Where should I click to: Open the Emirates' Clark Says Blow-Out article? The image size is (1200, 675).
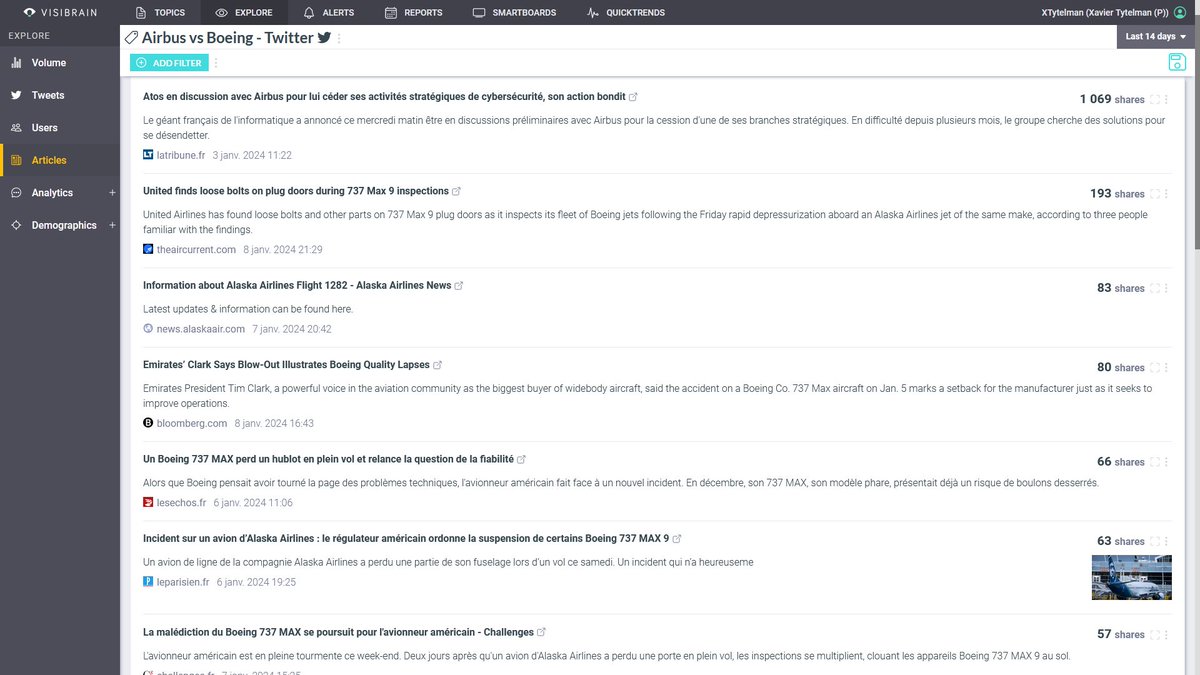(286, 365)
